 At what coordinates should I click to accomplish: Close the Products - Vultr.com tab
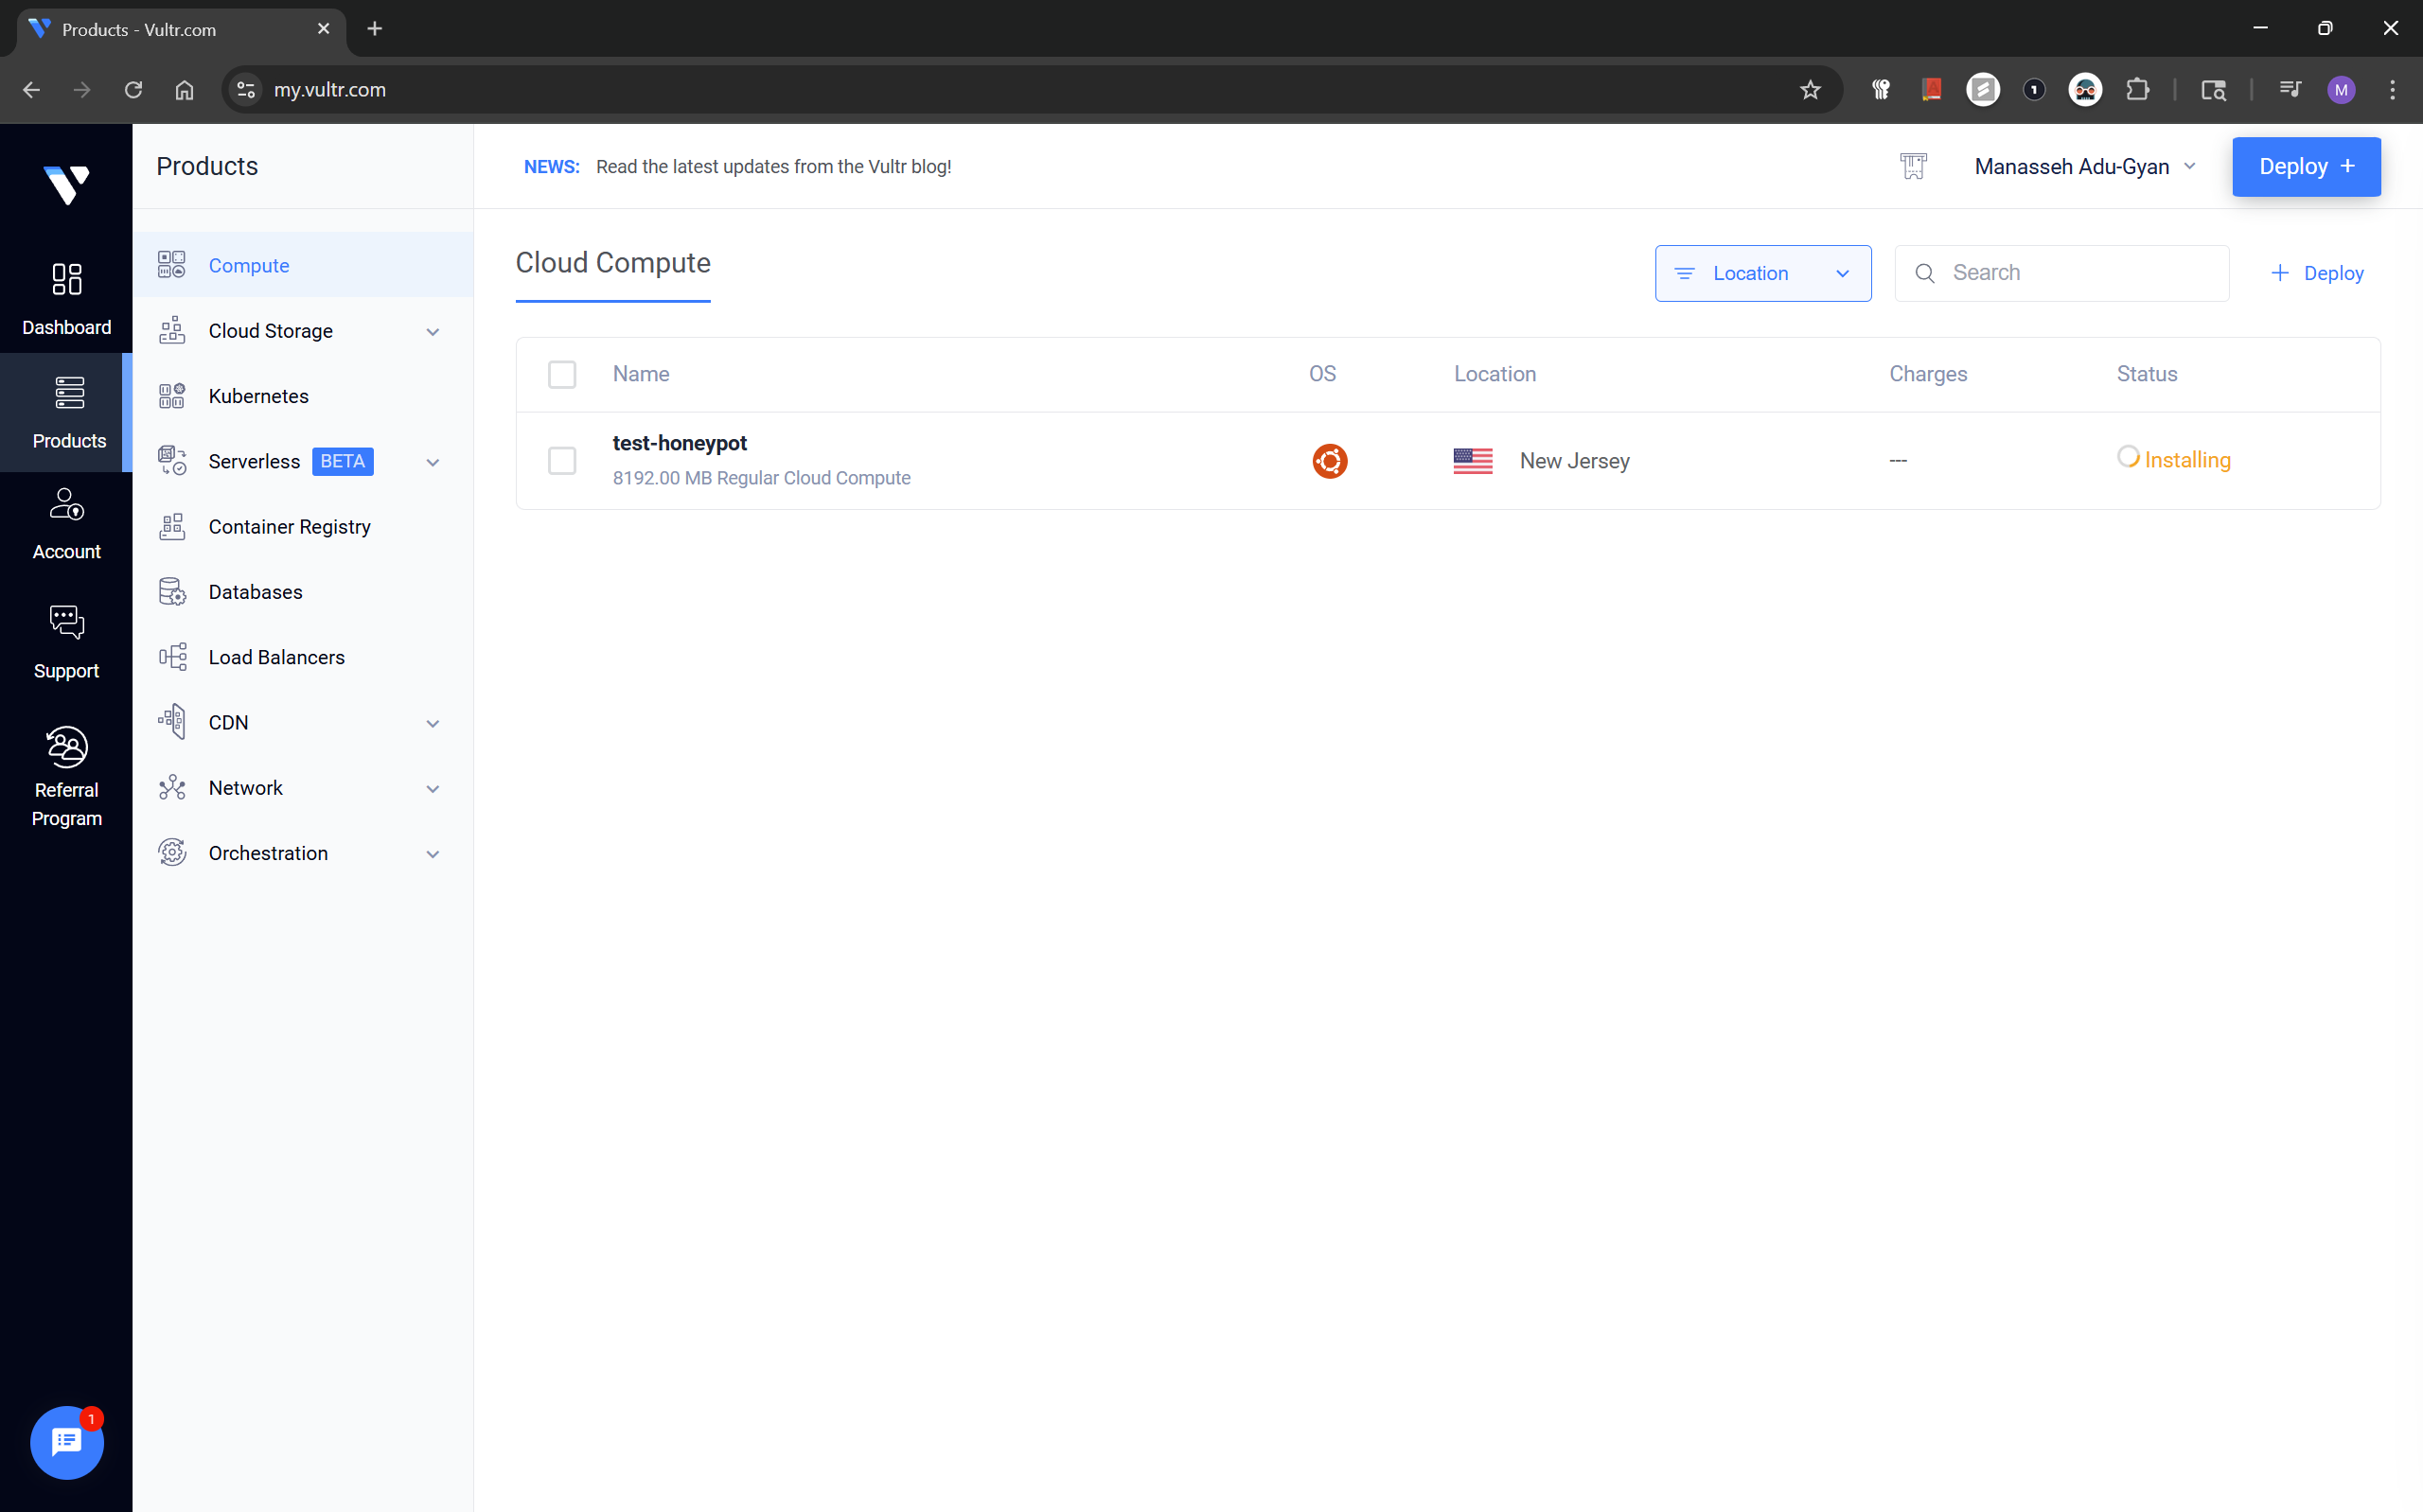[x=323, y=29]
